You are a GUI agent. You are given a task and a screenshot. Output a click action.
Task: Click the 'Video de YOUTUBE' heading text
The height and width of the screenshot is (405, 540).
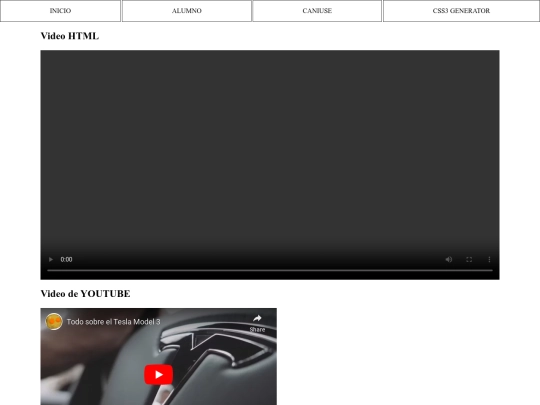pyautogui.click(x=85, y=293)
